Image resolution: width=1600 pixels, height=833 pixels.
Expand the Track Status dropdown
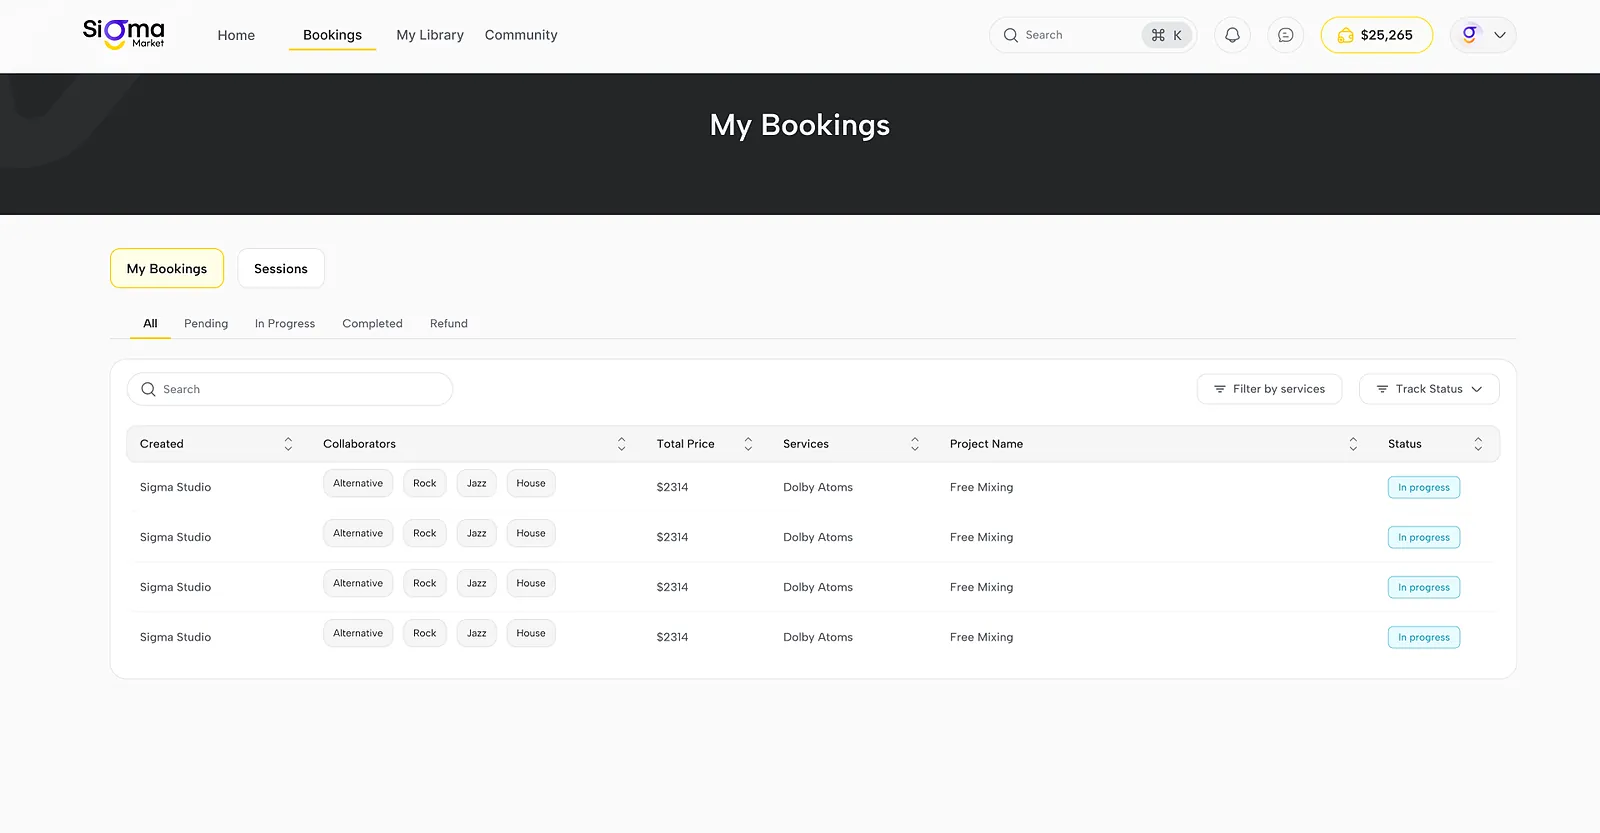pos(1429,389)
